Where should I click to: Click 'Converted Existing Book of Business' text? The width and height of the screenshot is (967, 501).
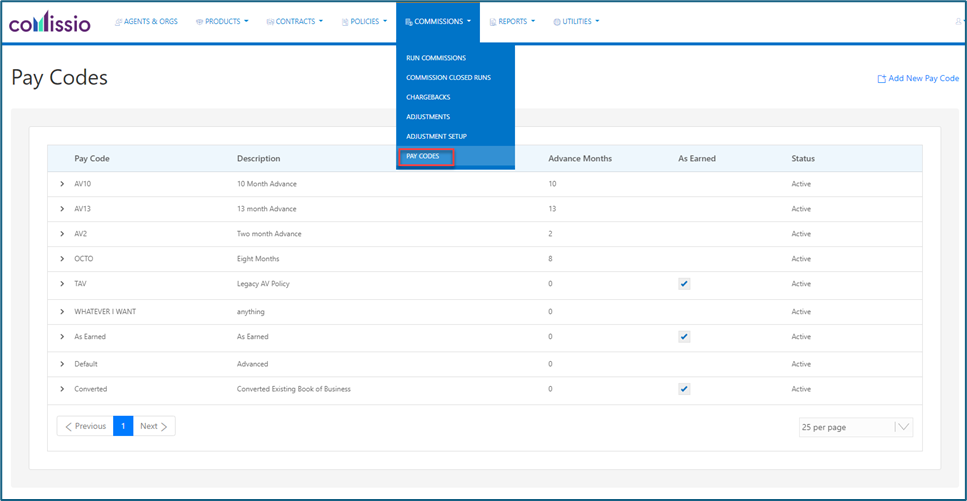[x=294, y=389]
